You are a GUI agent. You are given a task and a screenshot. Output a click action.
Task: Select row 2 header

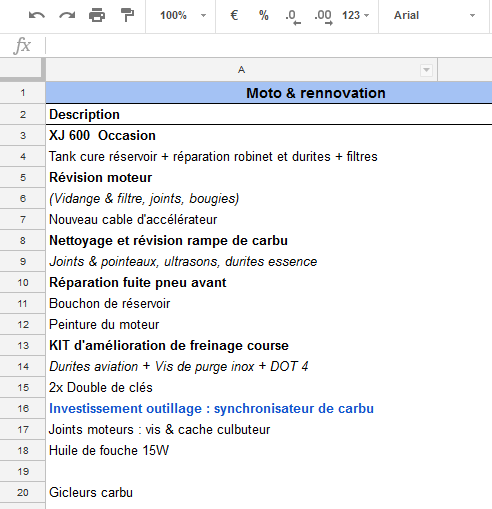[22, 114]
